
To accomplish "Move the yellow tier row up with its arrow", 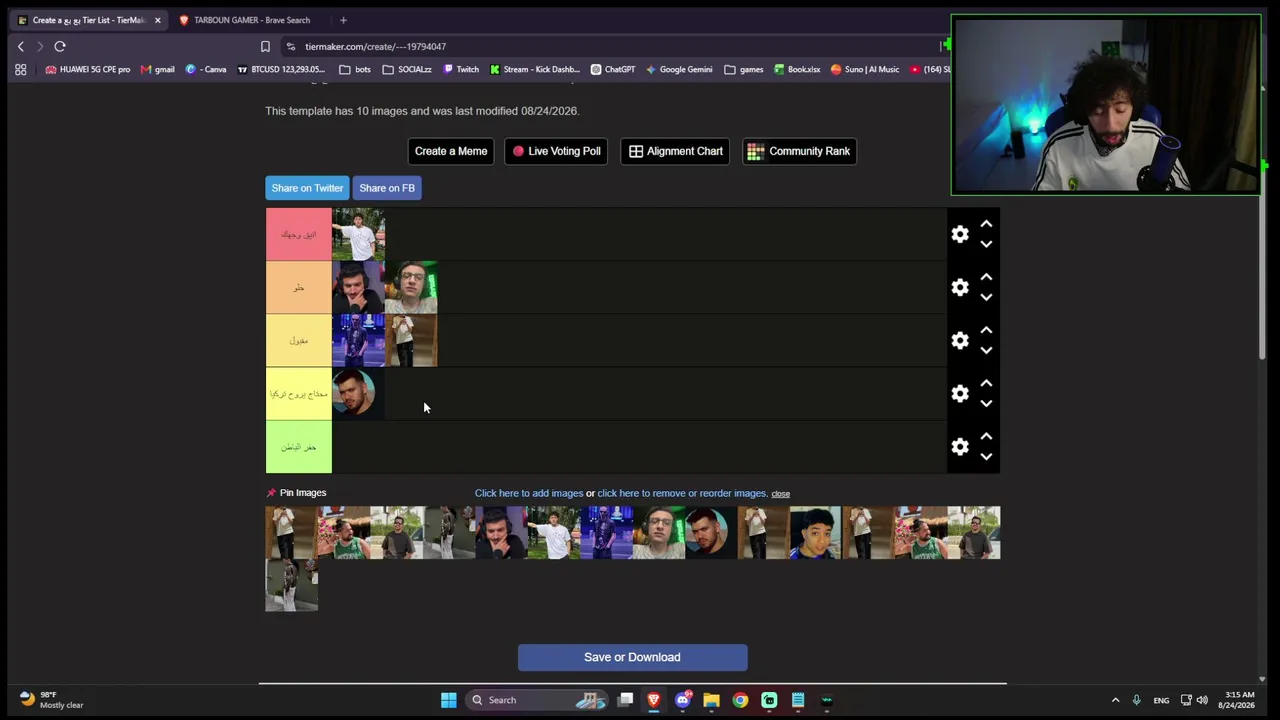I will tap(986, 329).
